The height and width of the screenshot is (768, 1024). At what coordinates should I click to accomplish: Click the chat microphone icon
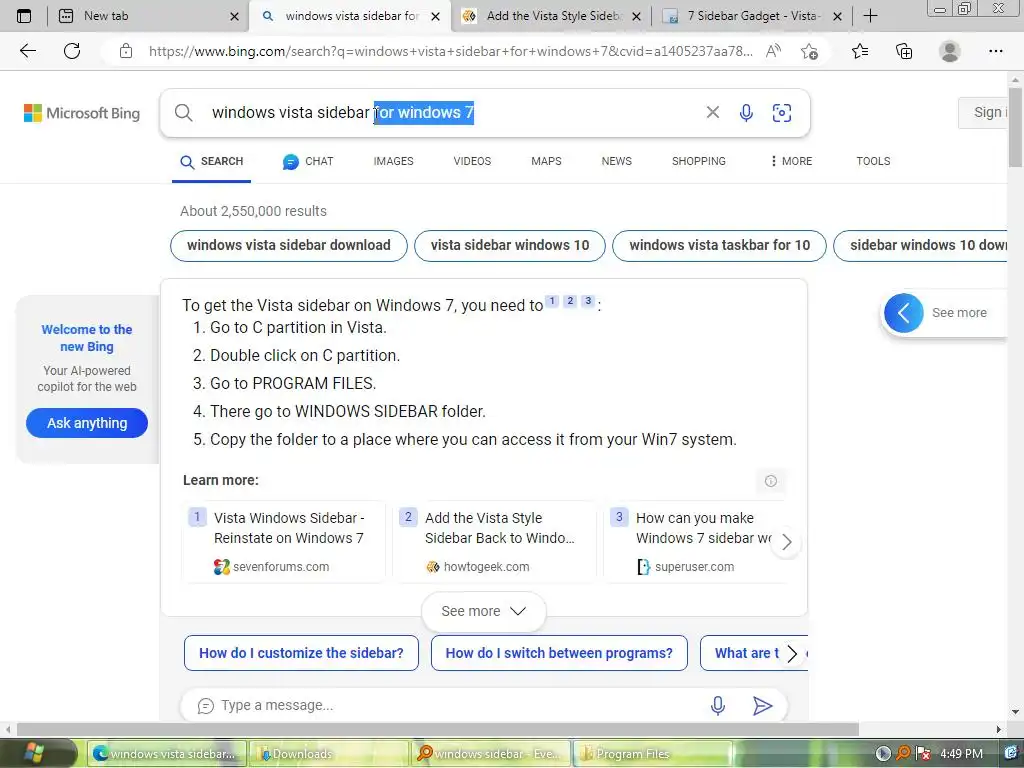coord(718,705)
